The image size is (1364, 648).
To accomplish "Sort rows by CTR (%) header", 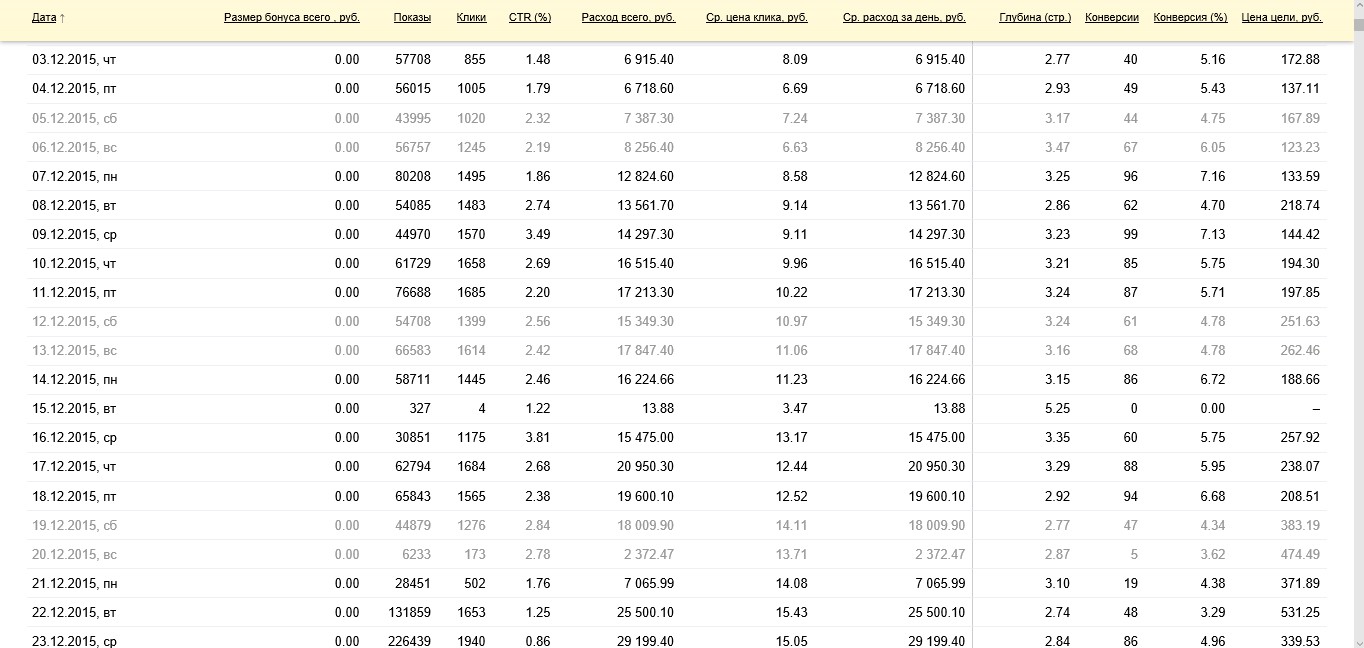I will click(530, 18).
